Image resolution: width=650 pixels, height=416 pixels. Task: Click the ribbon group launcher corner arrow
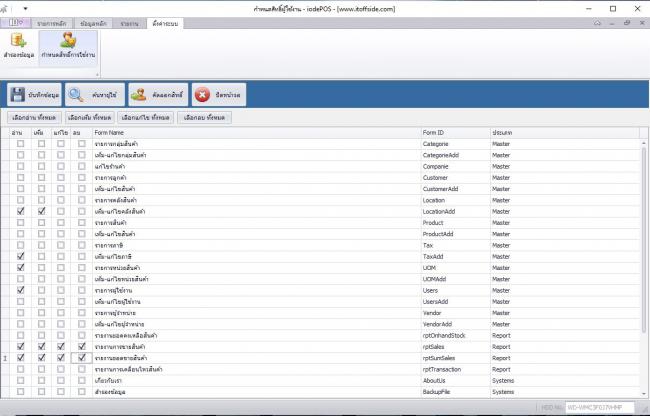pyautogui.click(x=97, y=75)
